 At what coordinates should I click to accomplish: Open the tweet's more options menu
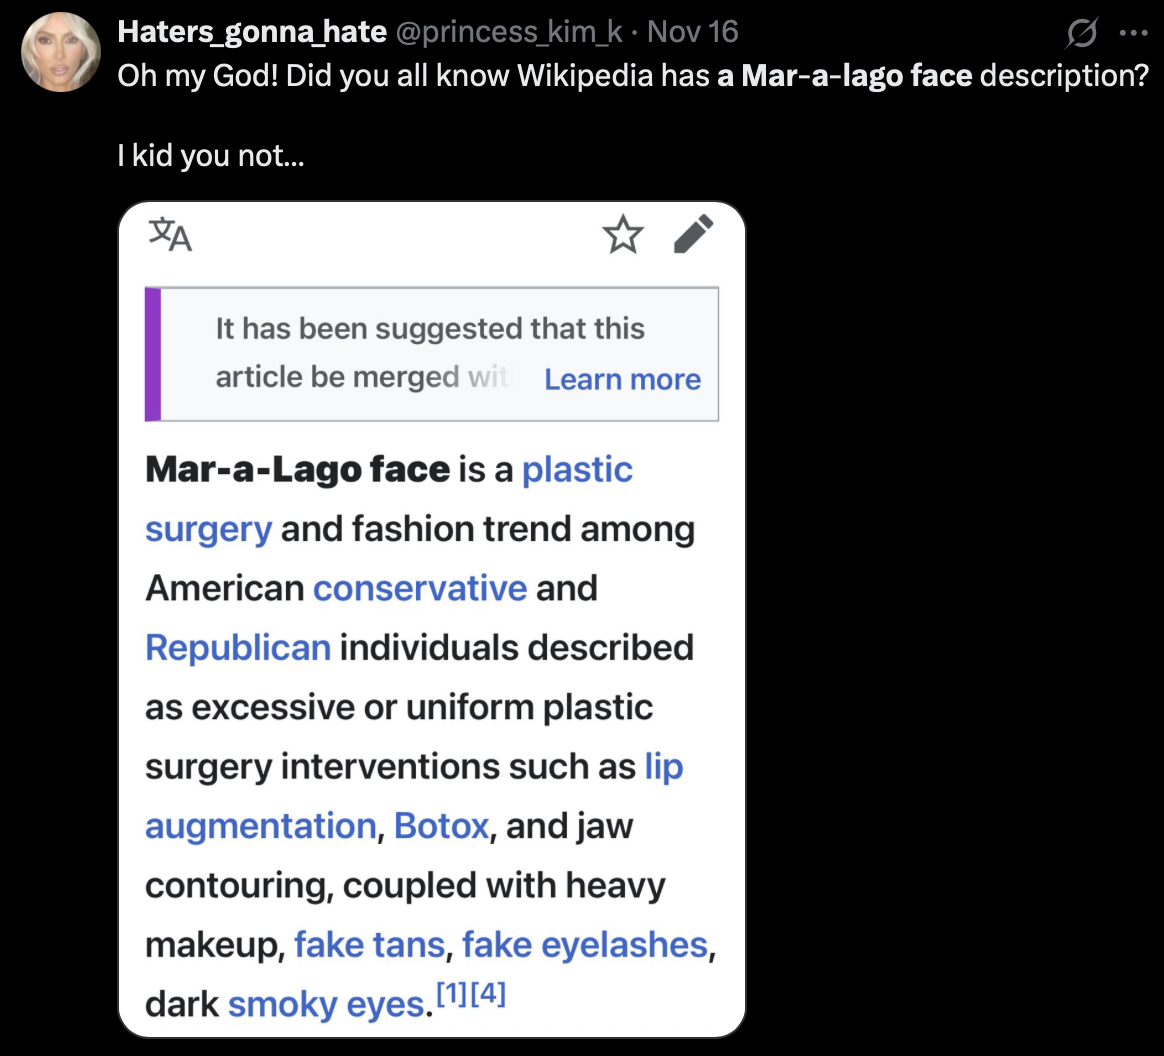click(1133, 34)
